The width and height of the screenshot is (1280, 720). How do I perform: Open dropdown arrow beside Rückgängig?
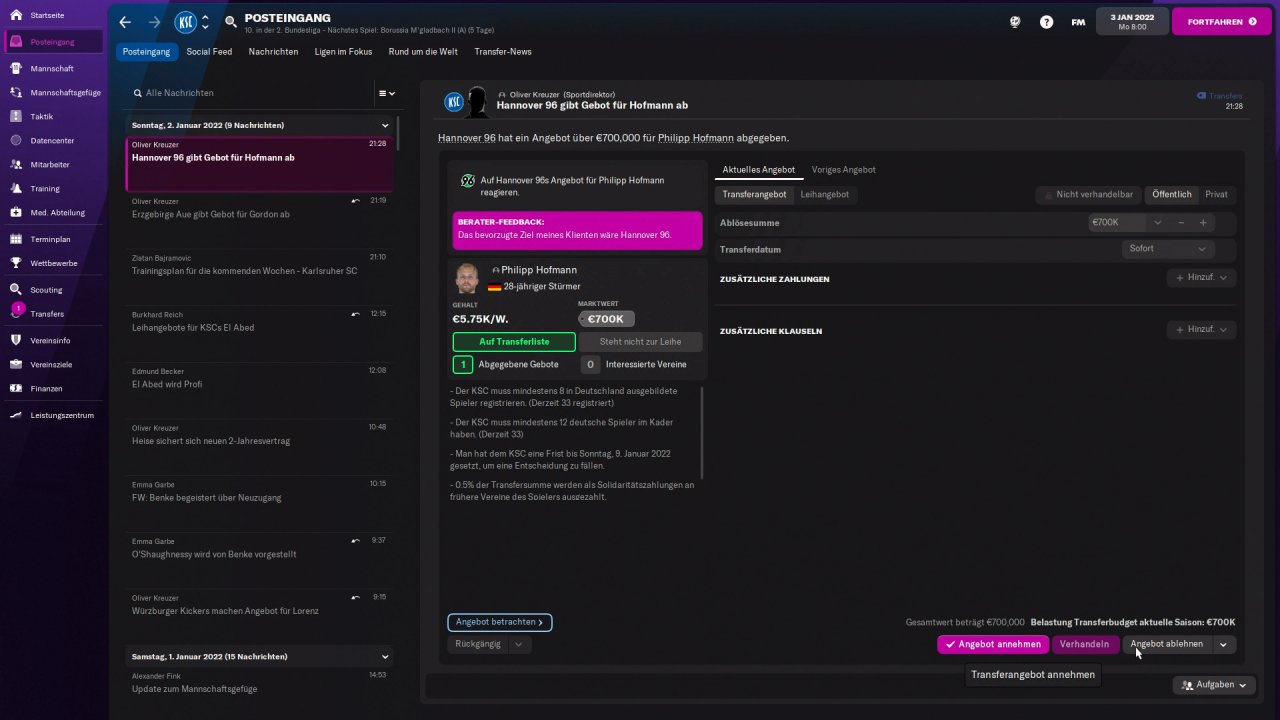click(x=518, y=645)
